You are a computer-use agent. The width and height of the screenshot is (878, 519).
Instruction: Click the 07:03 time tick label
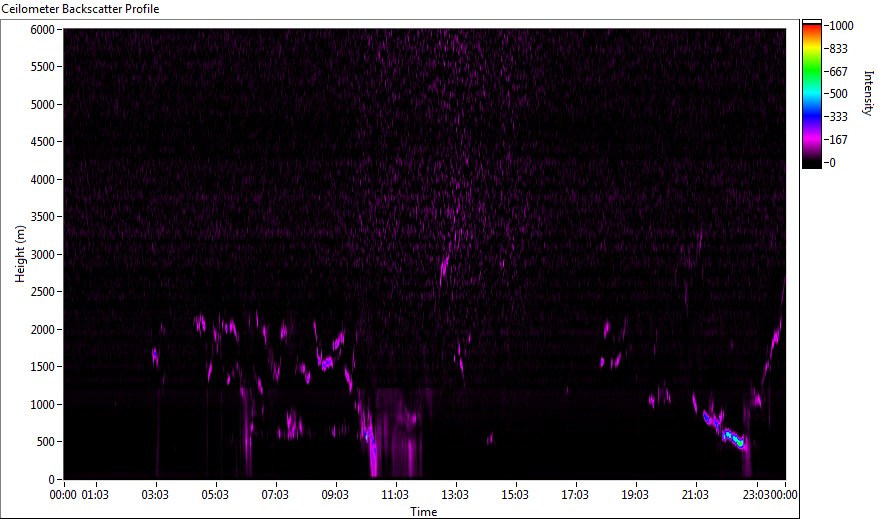(275, 495)
